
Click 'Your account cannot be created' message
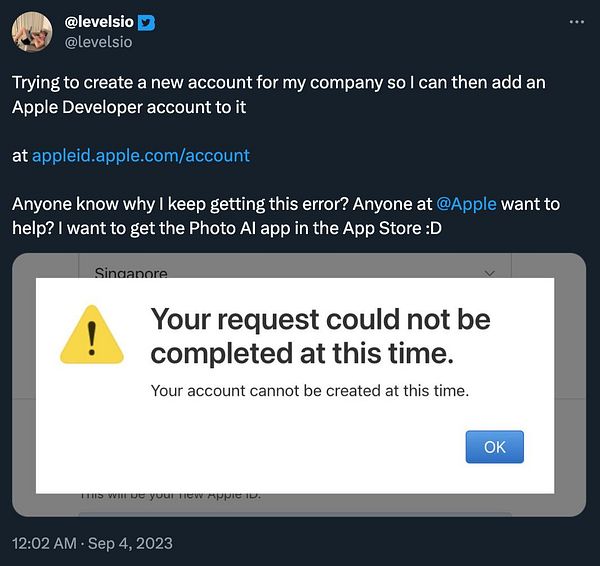(x=309, y=390)
